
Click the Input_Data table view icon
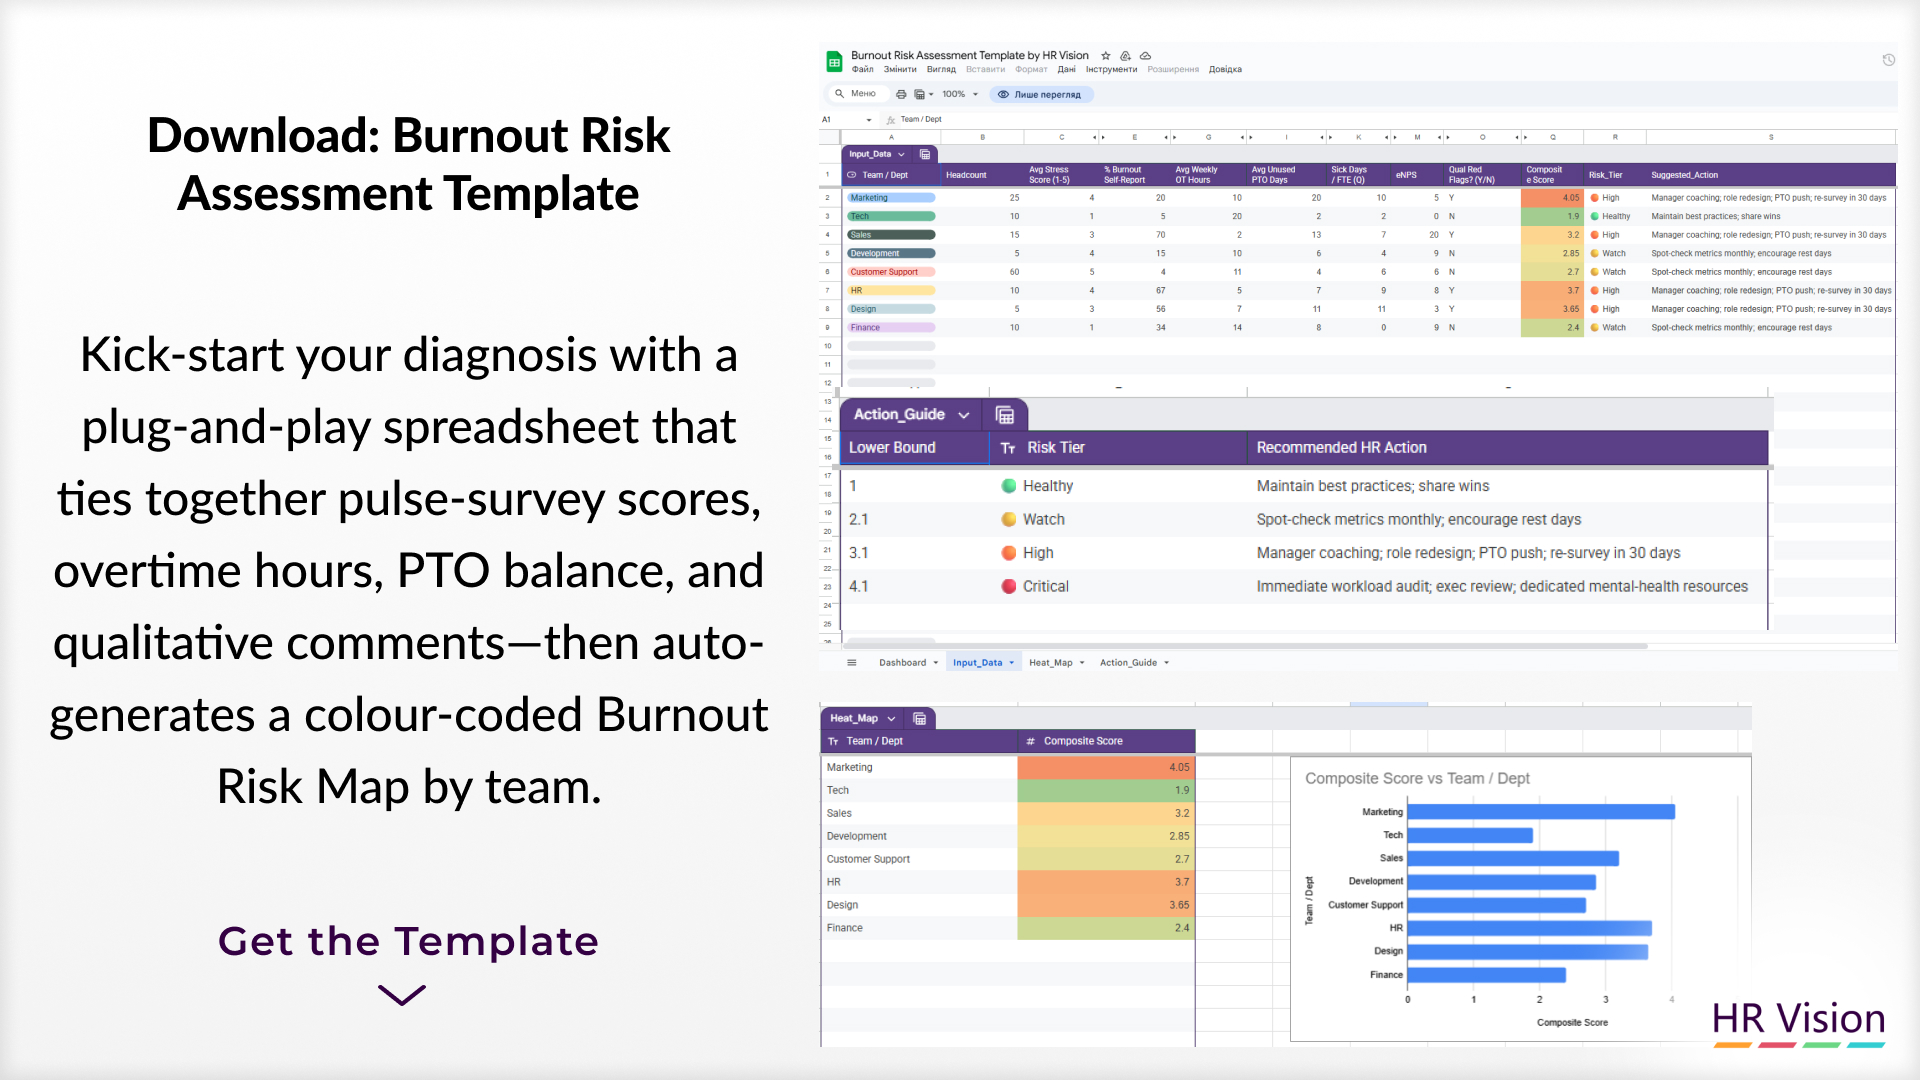[x=925, y=154]
